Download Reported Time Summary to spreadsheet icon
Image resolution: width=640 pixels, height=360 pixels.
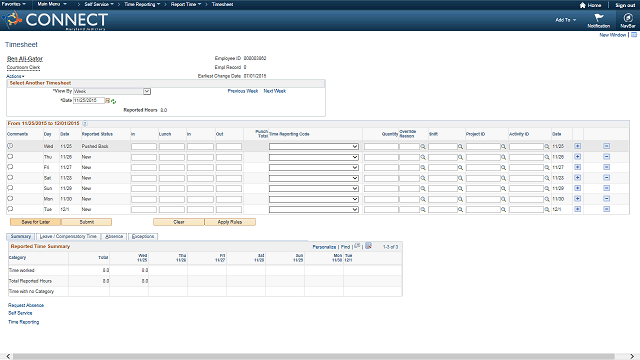tap(368, 246)
